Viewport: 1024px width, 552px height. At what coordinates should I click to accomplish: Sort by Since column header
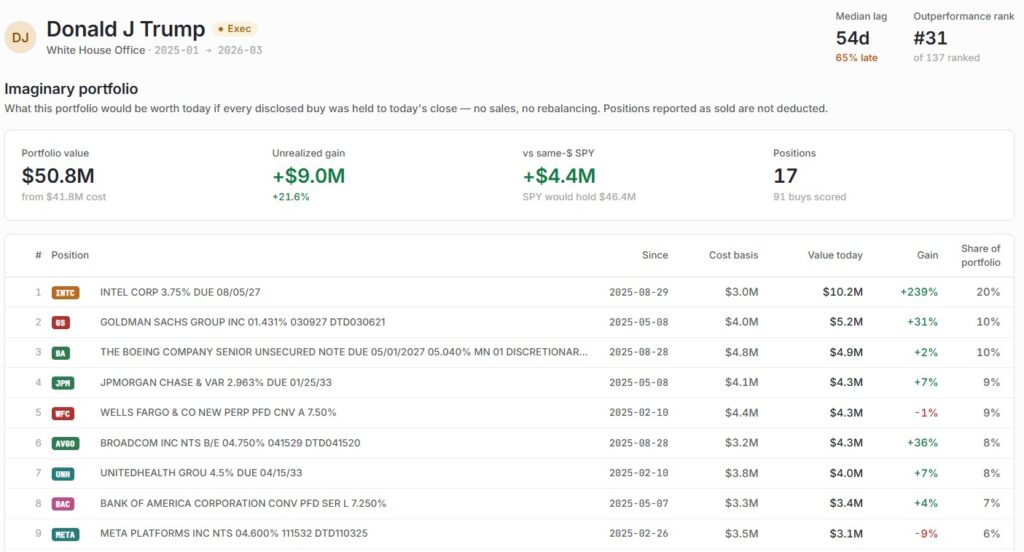point(654,255)
